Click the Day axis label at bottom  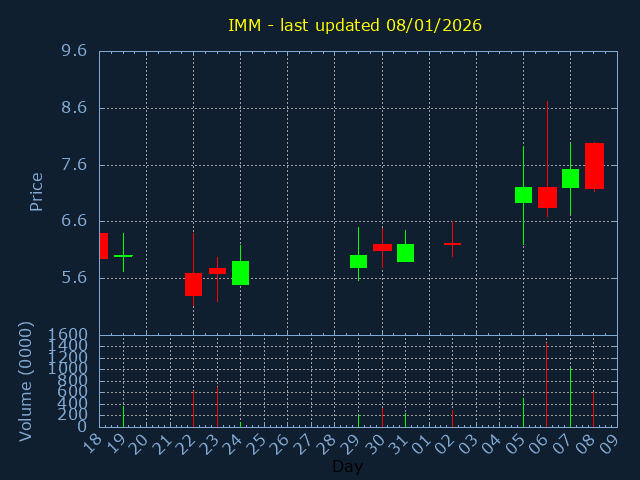point(347,466)
